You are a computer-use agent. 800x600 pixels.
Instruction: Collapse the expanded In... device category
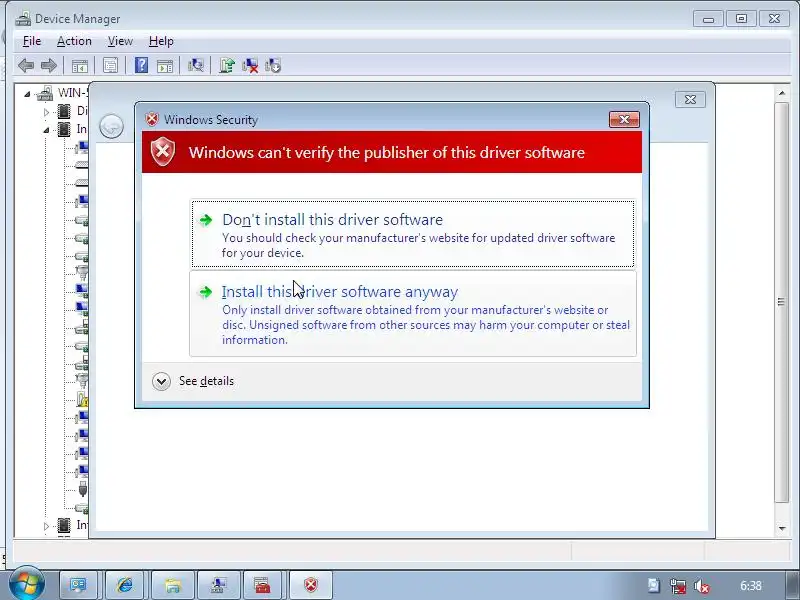pos(46,130)
